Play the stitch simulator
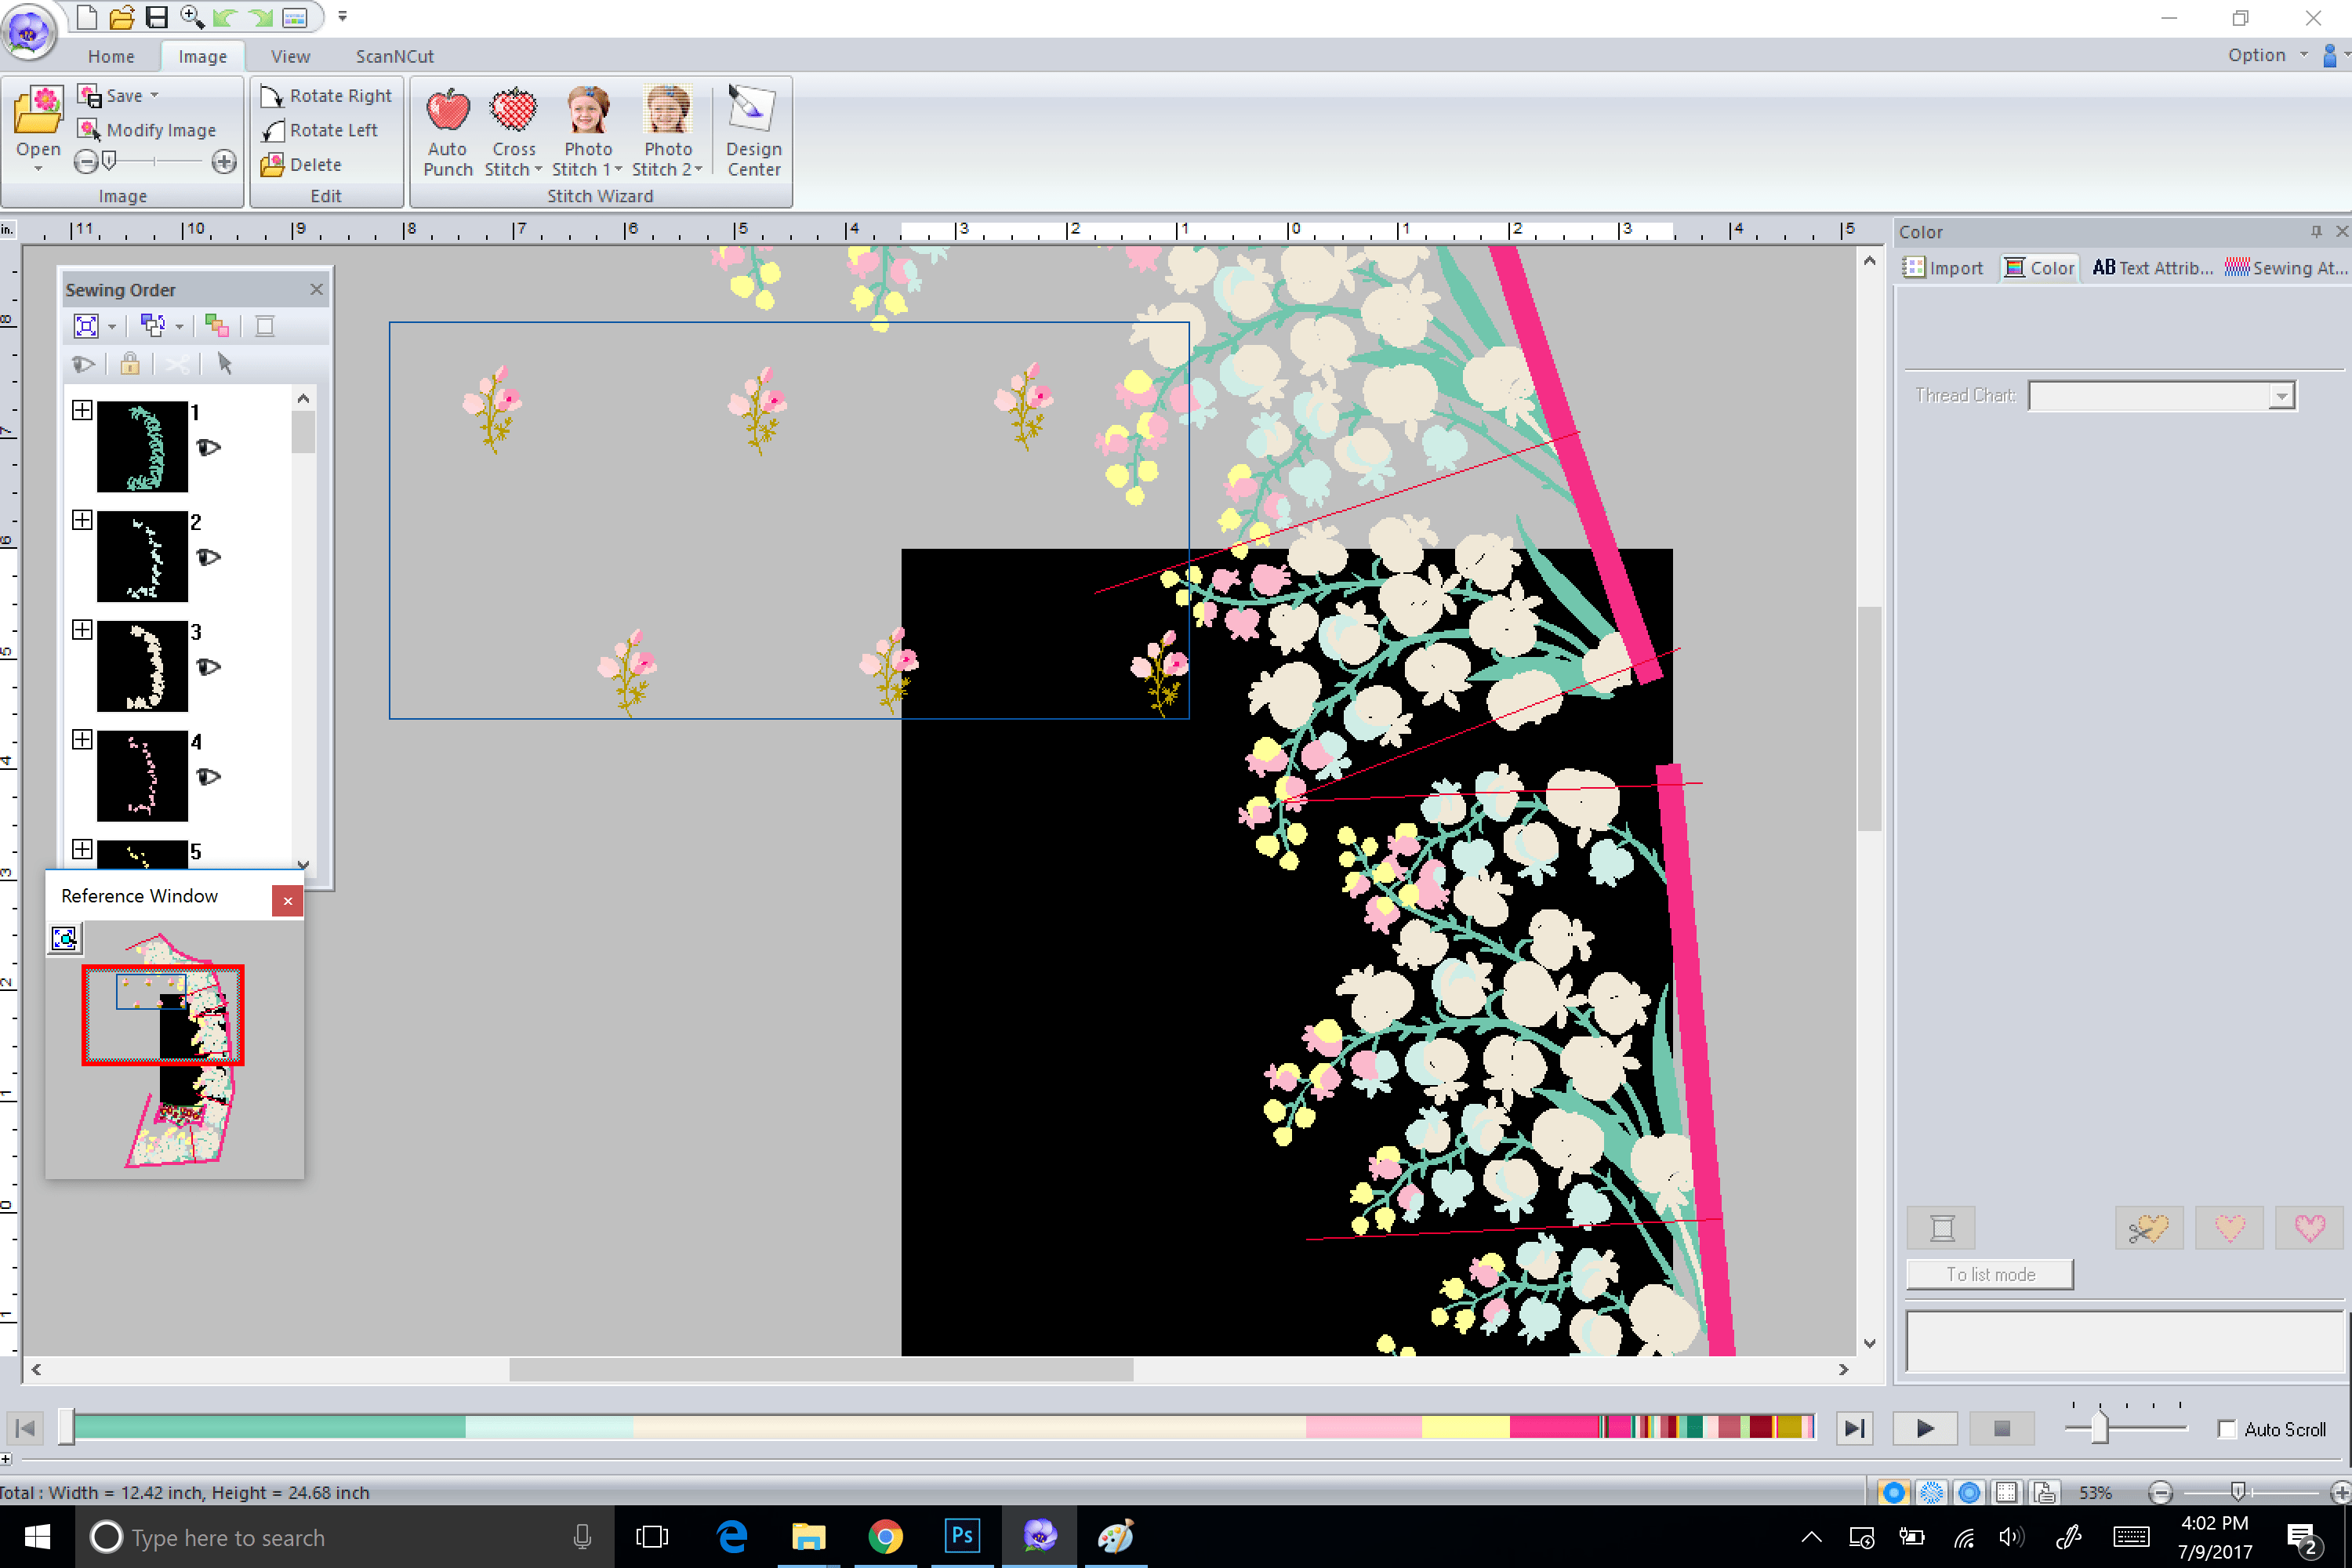2352x1568 pixels. [1924, 1428]
